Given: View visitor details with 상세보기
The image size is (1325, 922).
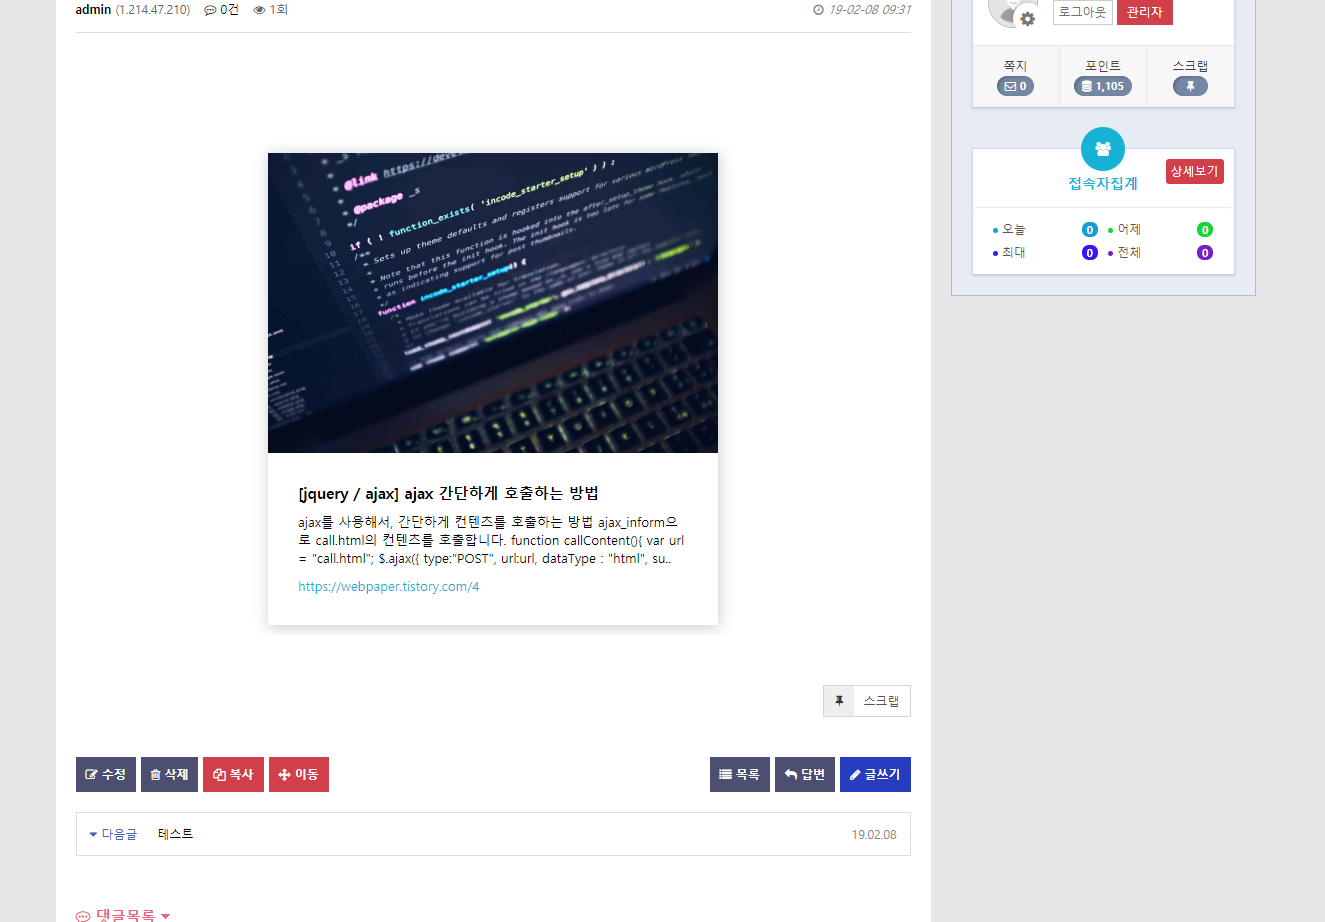Looking at the screenshot, I should [1195, 171].
